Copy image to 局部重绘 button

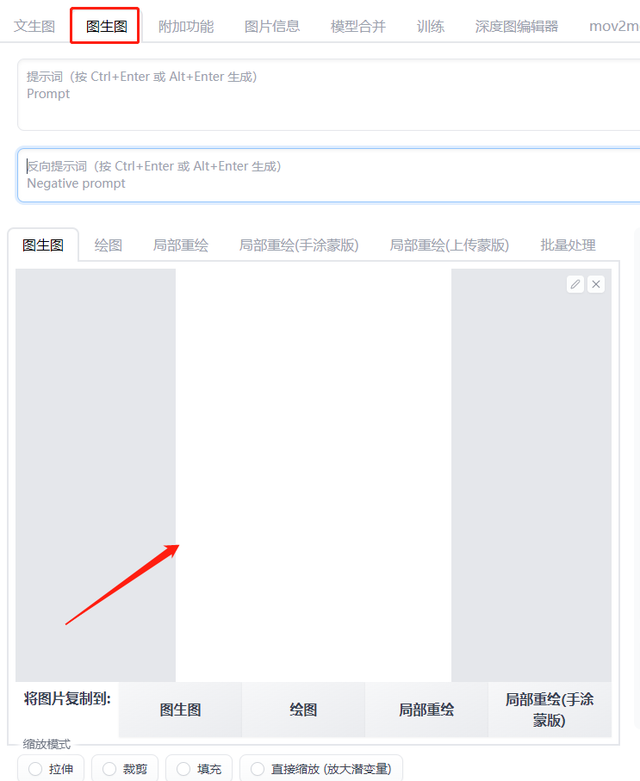tap(426, 709)
